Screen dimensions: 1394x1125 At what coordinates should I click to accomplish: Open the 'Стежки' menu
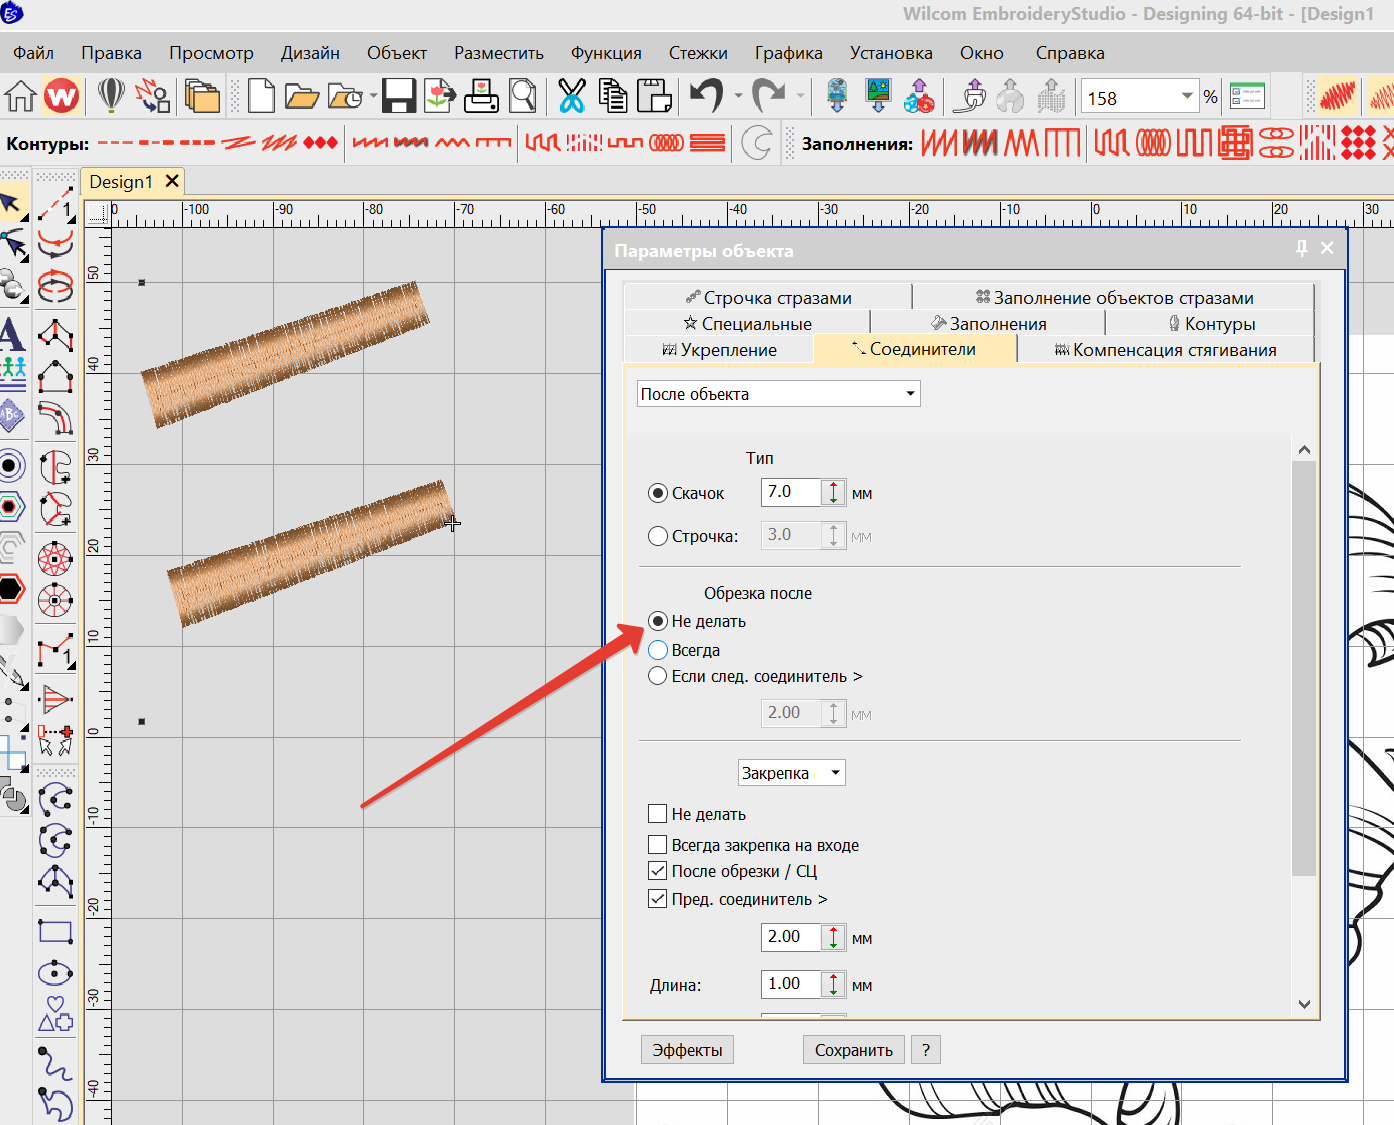tap(697, 53)
